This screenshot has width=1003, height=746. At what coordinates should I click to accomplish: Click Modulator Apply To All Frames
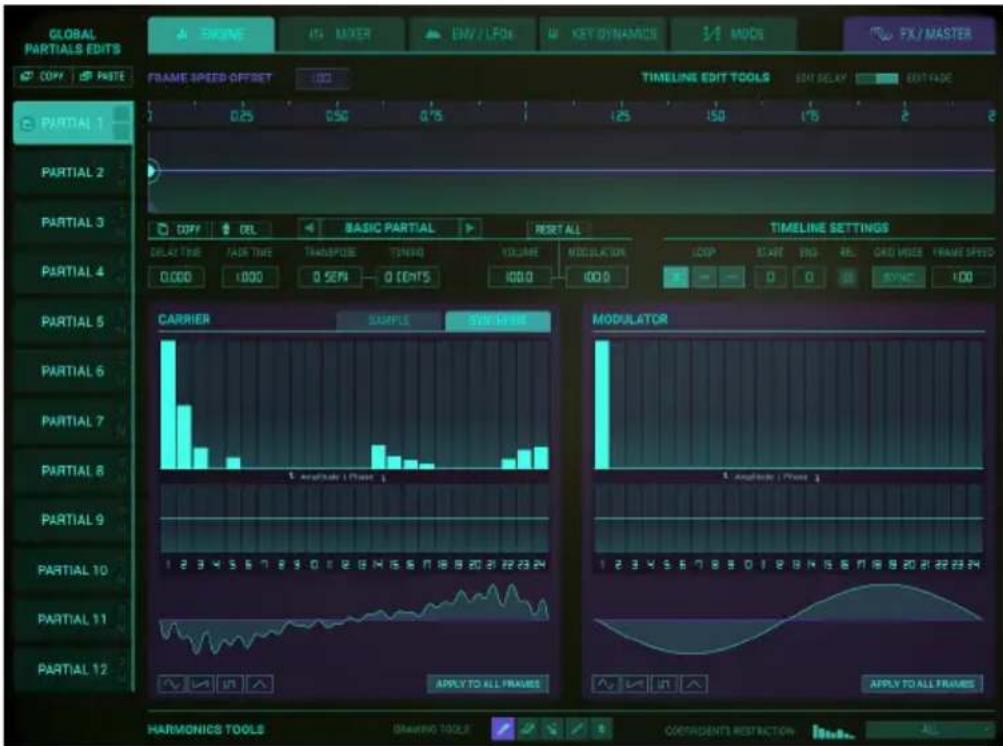click(x=922, y=684)
